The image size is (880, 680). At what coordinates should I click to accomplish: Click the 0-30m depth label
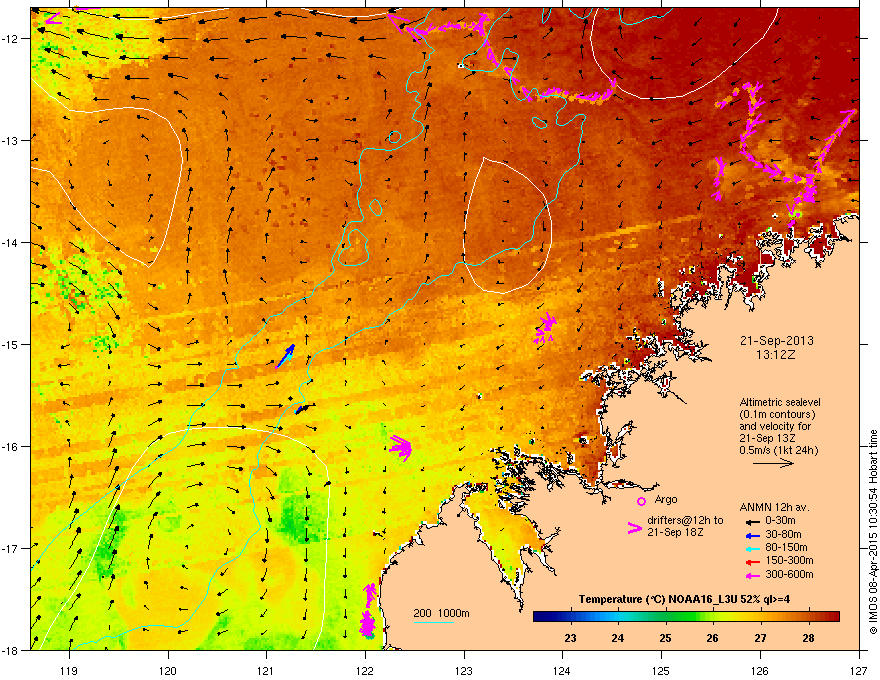point(780,521)
